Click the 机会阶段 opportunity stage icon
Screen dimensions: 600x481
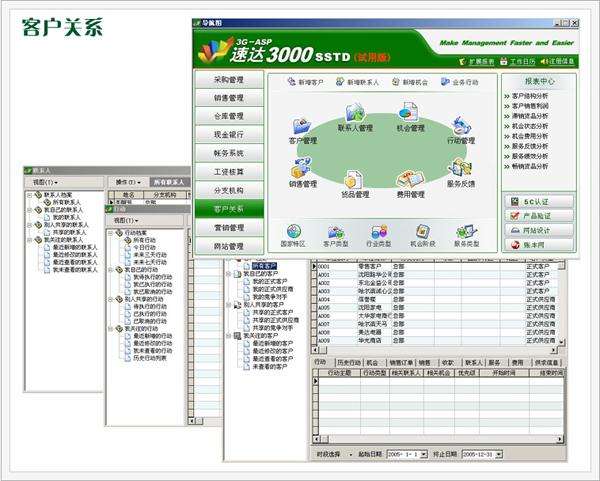(422, 232)
